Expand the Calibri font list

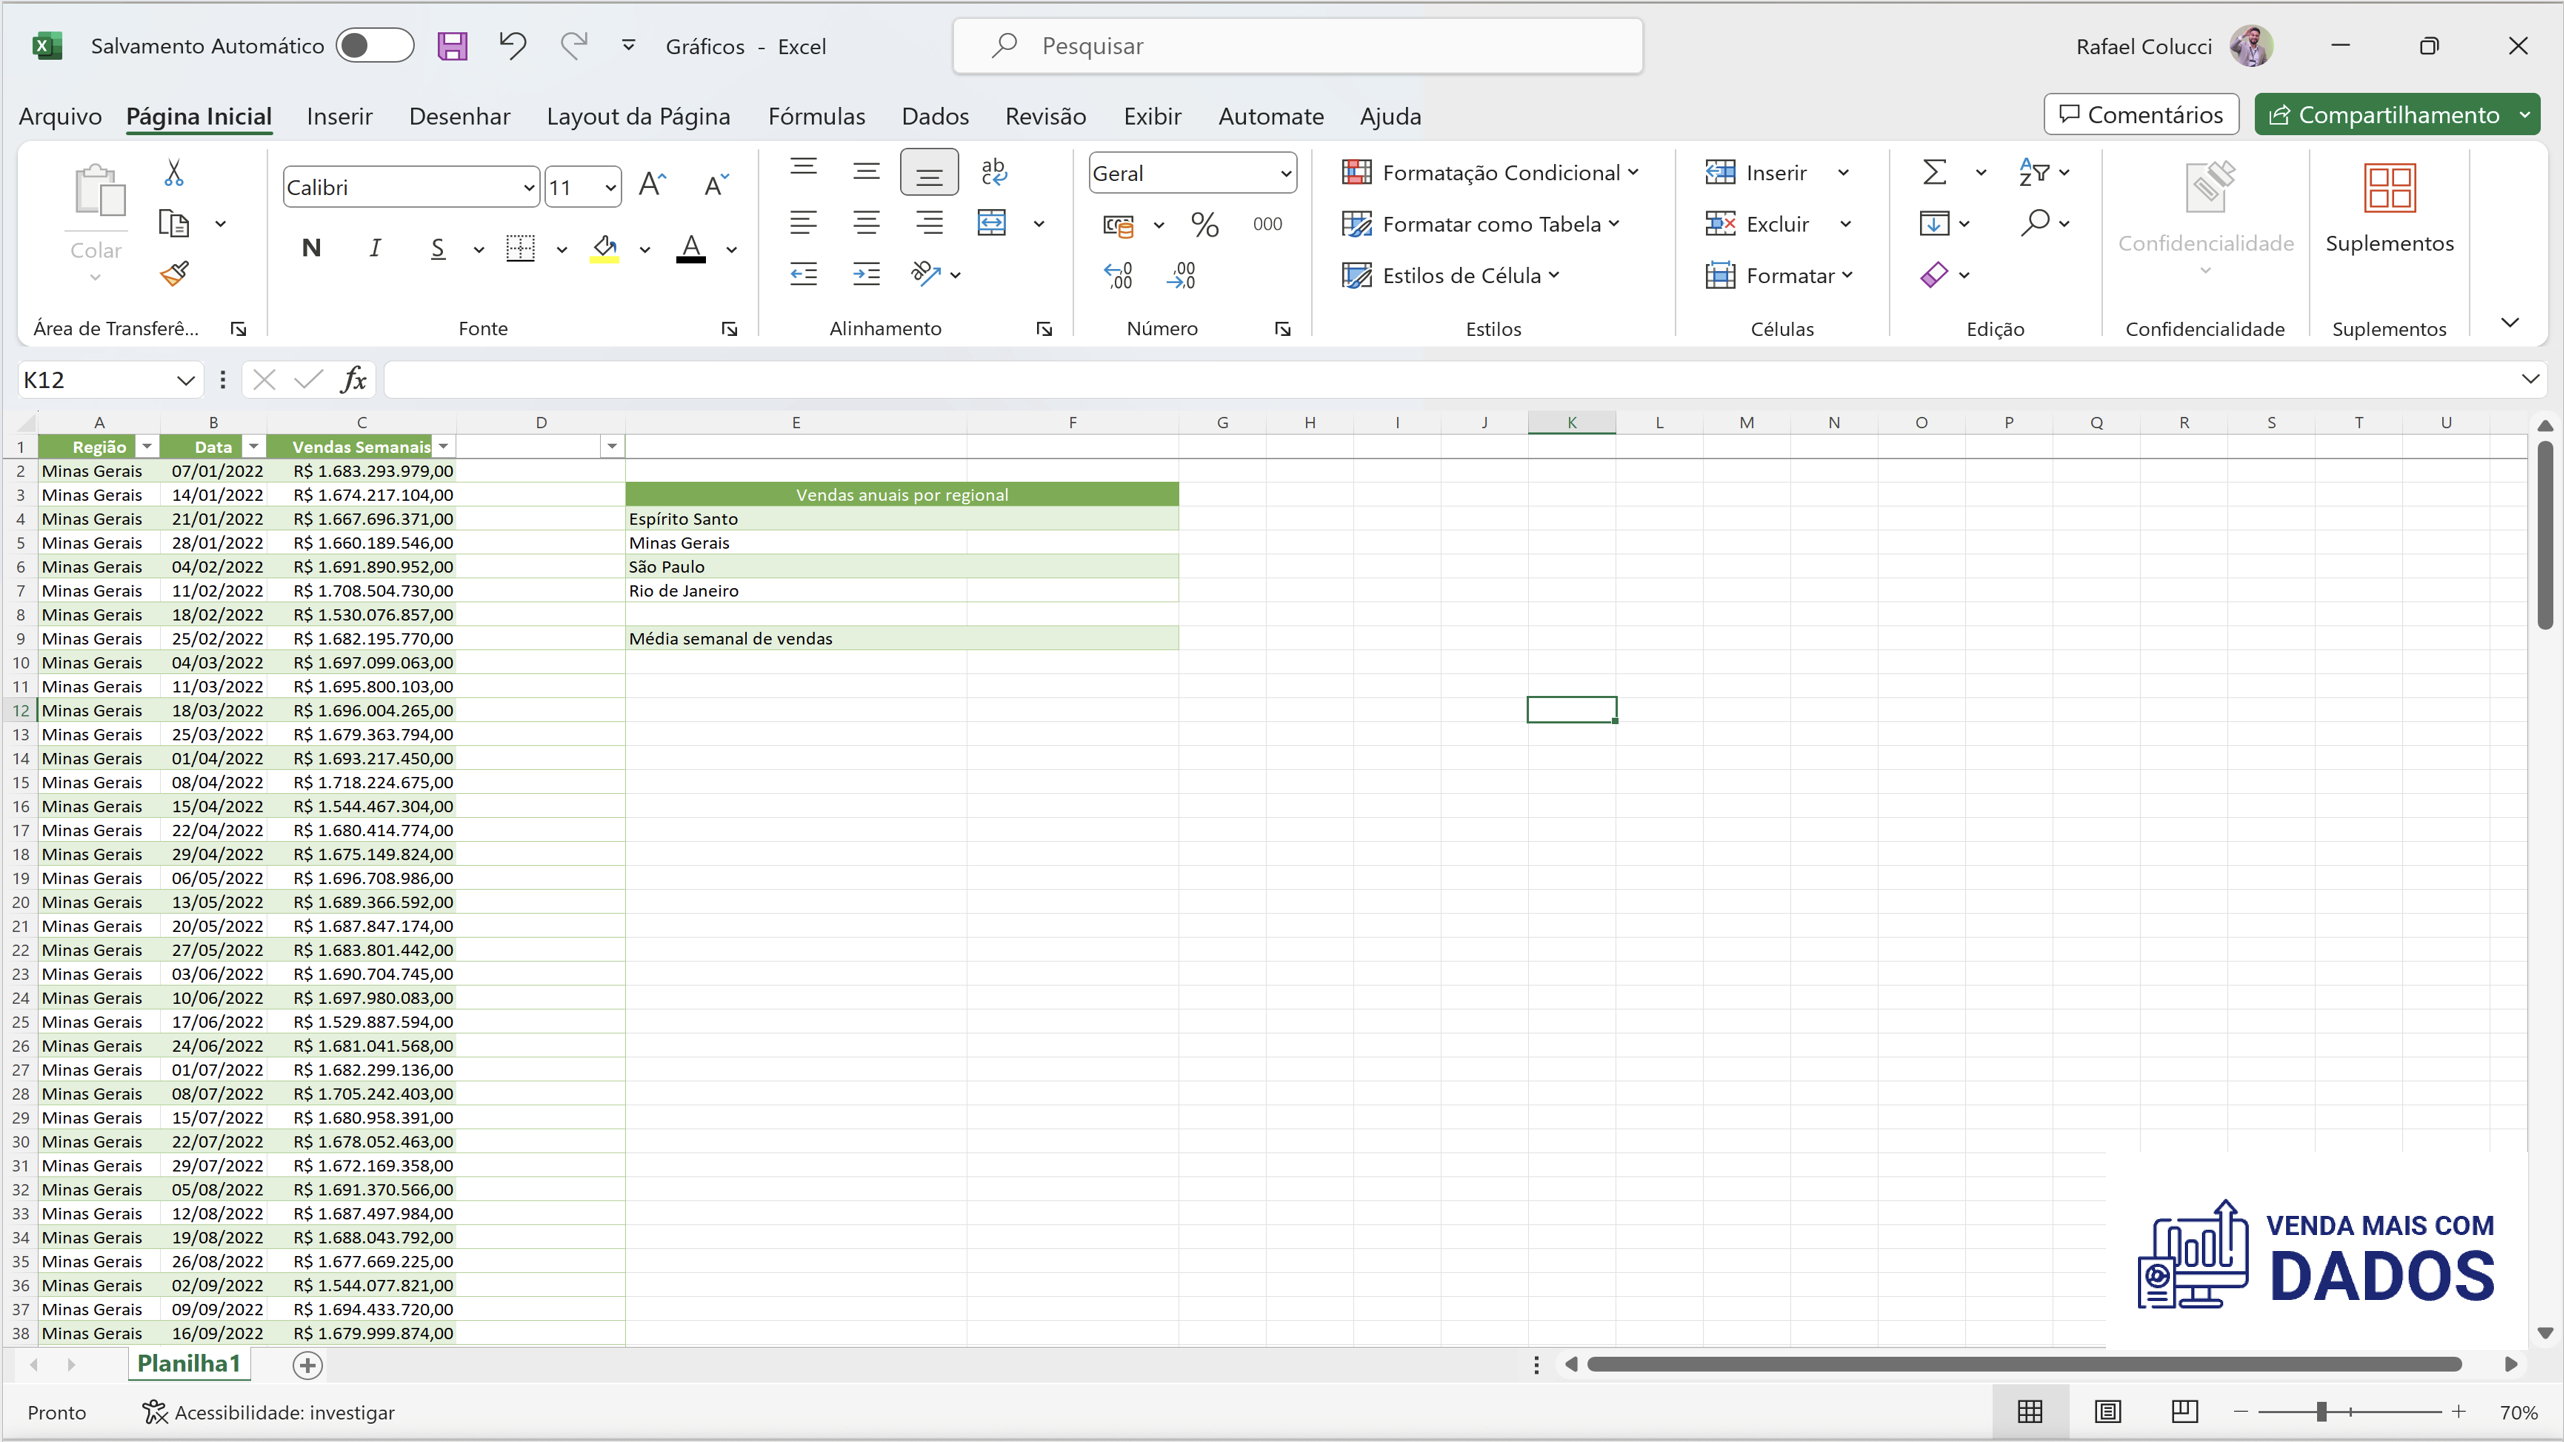pyautogui.click(x=529, y=186)
